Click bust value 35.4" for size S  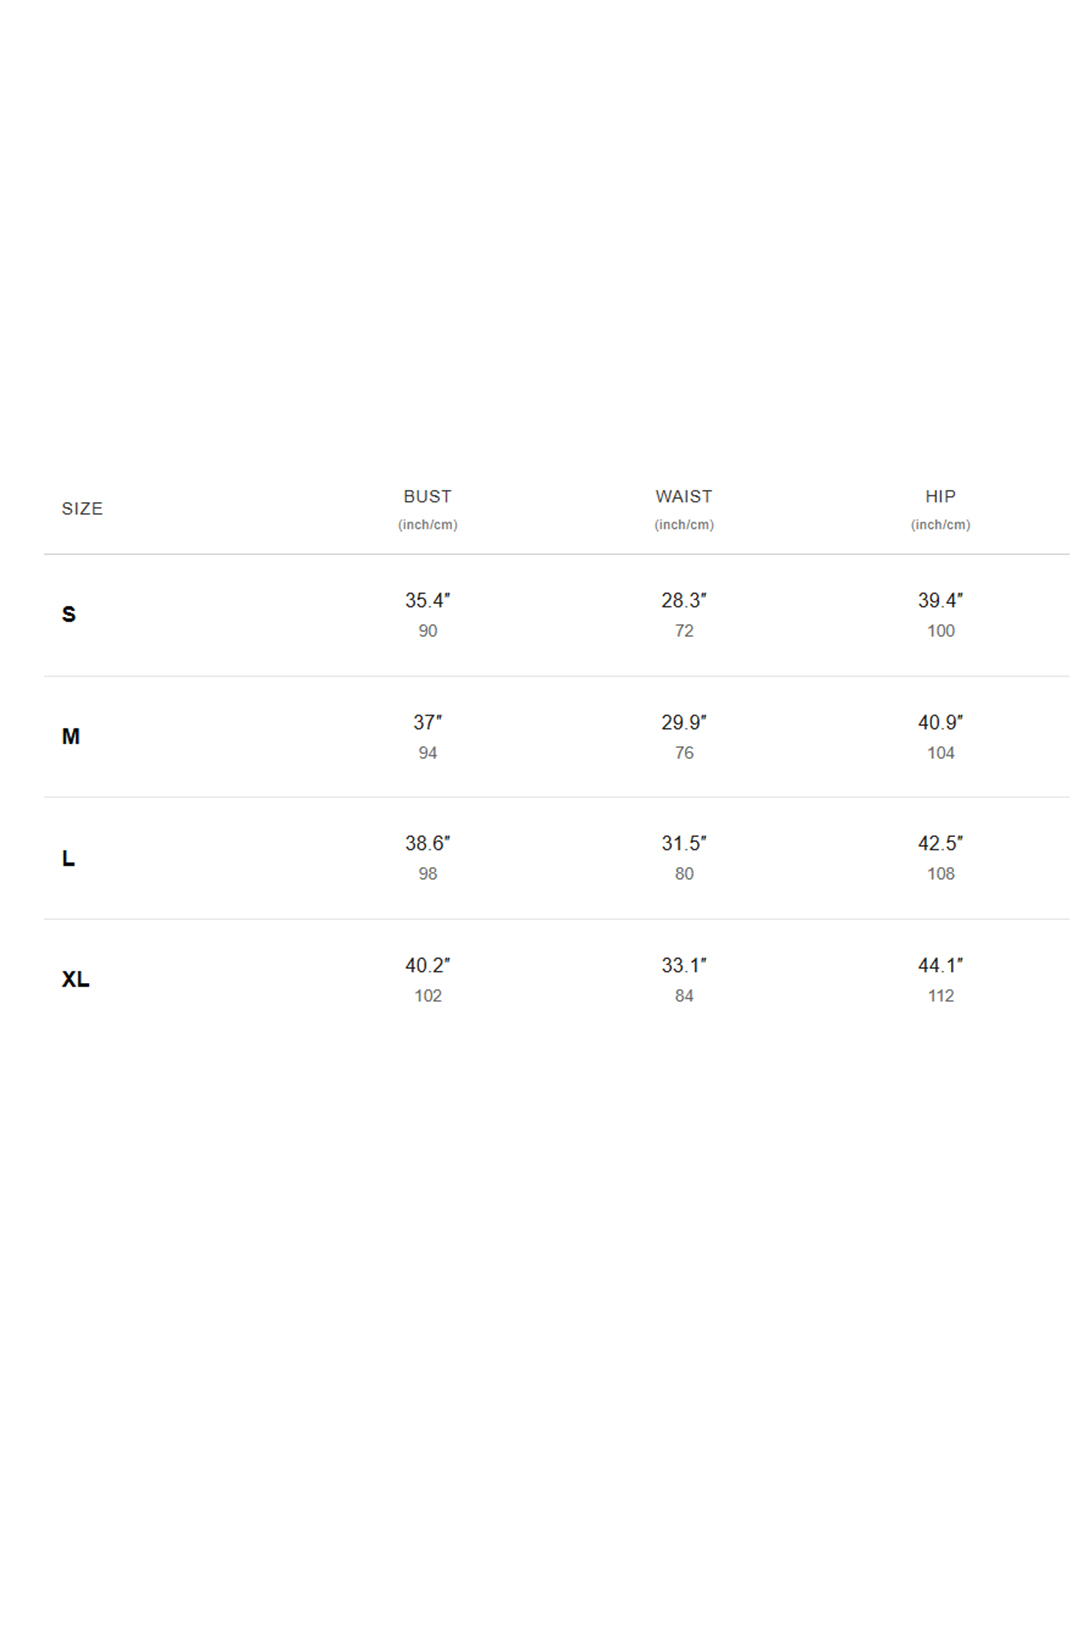coord(427,600)
